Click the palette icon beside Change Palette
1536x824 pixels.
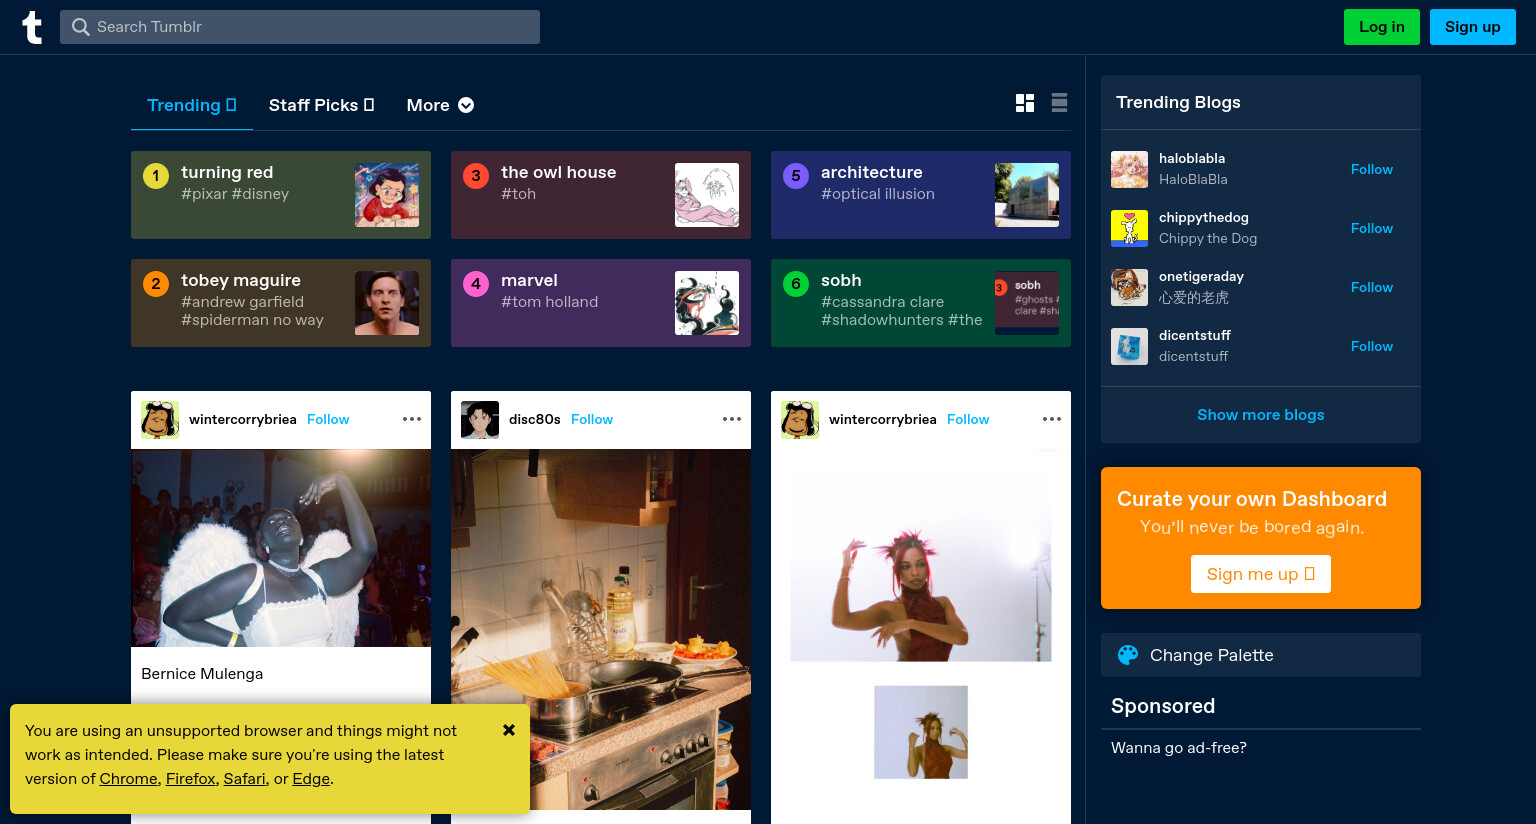tap(1128, 655)
